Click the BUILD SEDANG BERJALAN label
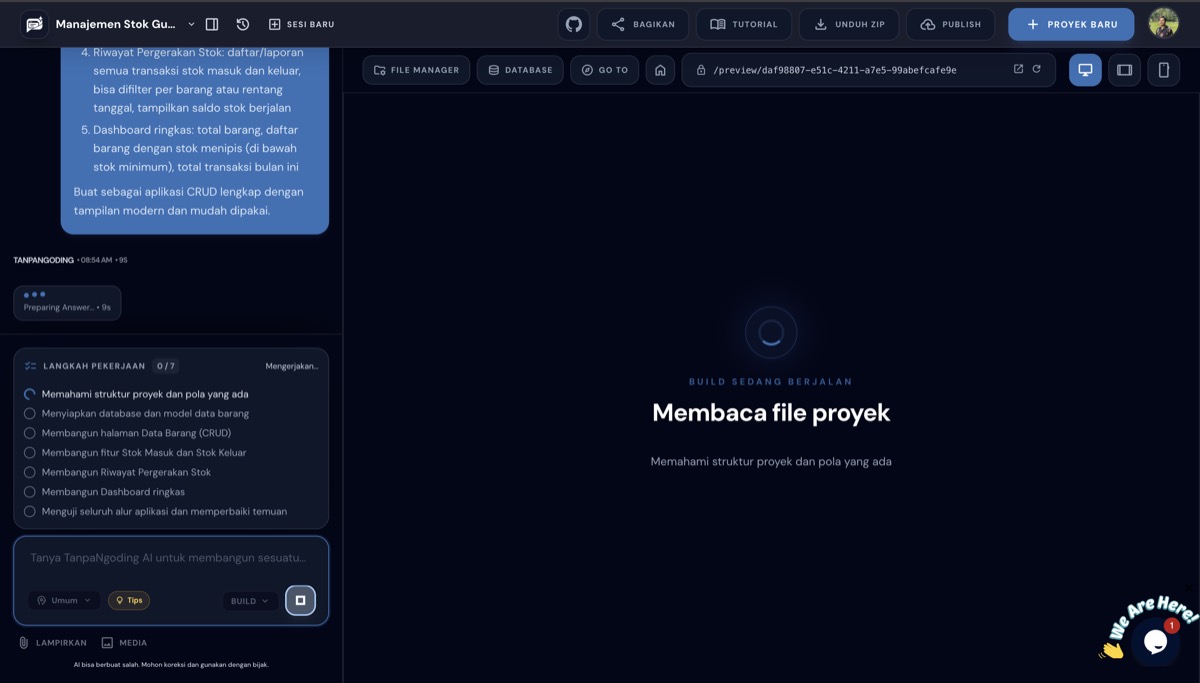This screenshot has height=683, width=1200. [771, 382]
